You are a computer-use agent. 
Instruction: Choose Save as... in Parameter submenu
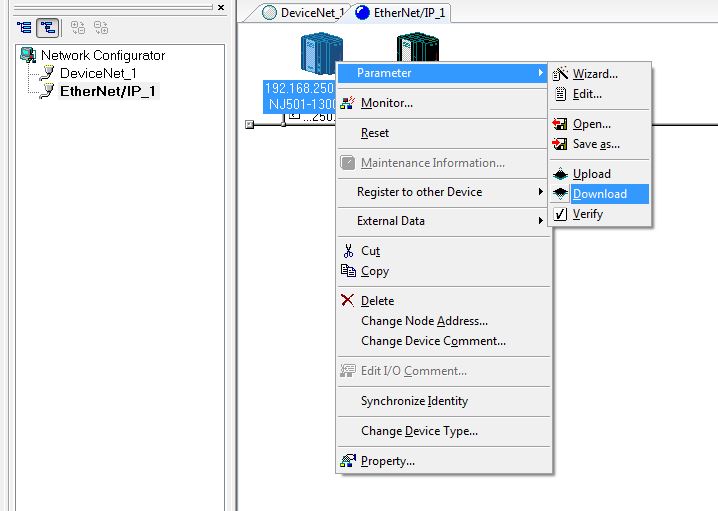(x=599, y=144)
